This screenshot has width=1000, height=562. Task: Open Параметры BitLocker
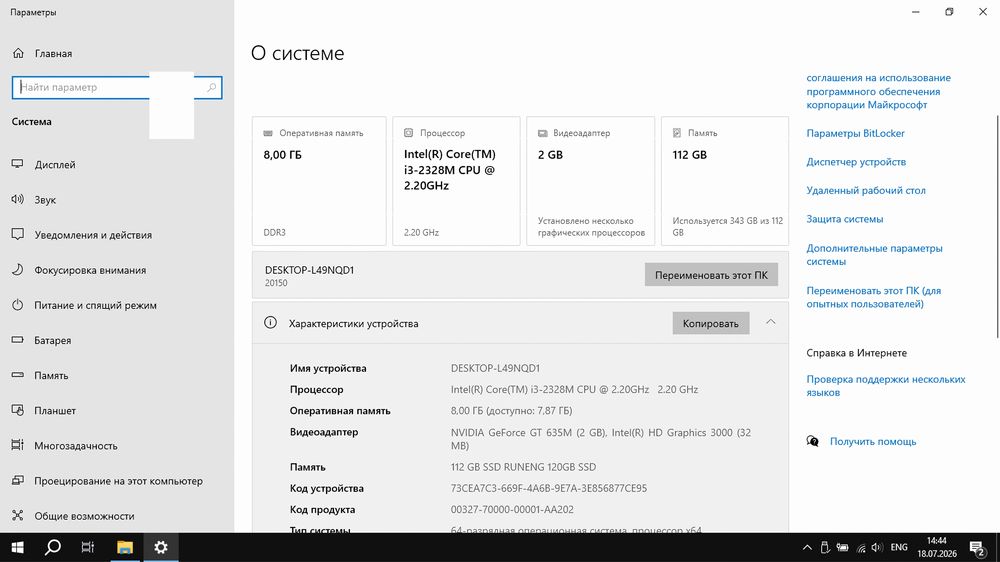[855, 133]
